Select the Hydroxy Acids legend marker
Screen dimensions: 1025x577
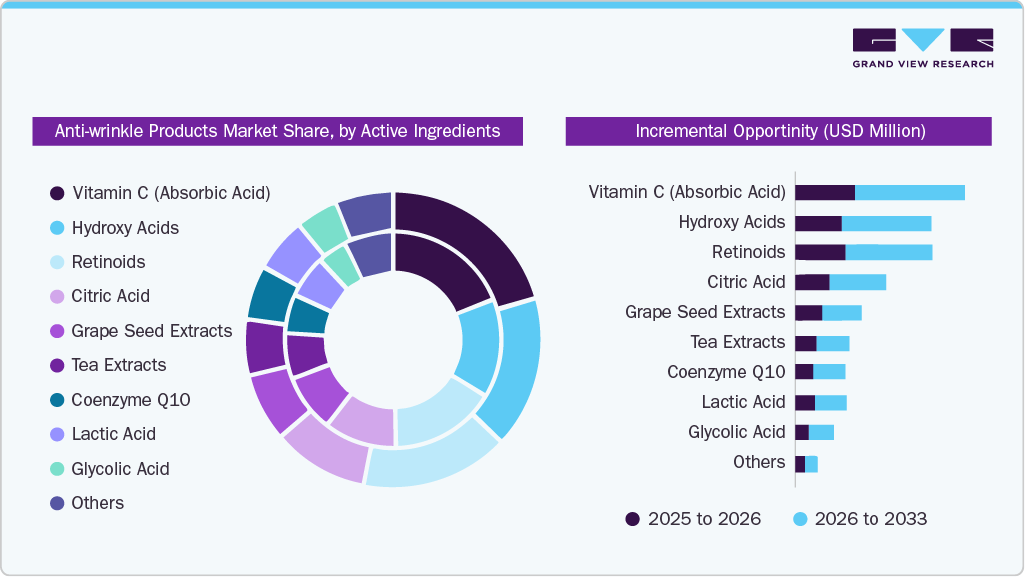pyautogui.click(x=57, y=228)
